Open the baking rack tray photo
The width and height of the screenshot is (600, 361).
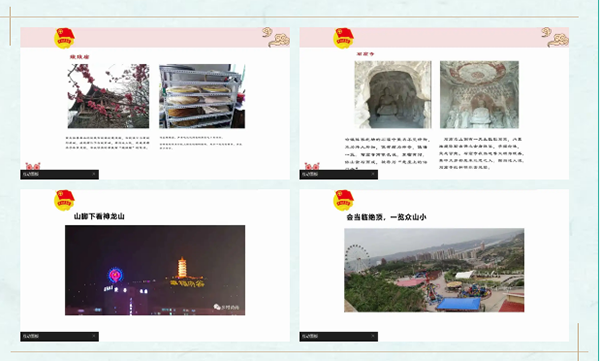tap(202, 96)
